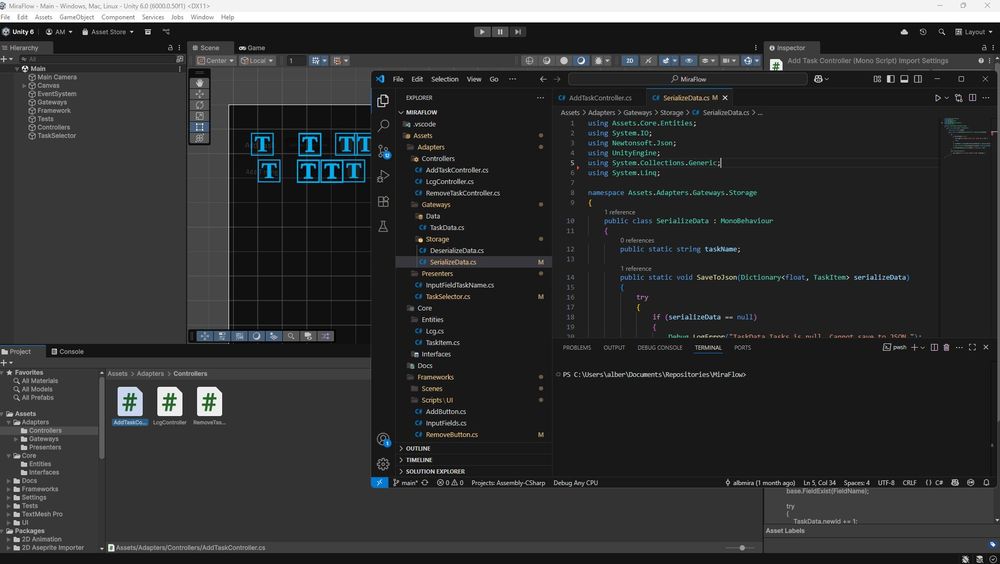This screenshot has height=564, width=1000.
Task: Open VS Code Manage gear icon
Action: pos(383,464)
